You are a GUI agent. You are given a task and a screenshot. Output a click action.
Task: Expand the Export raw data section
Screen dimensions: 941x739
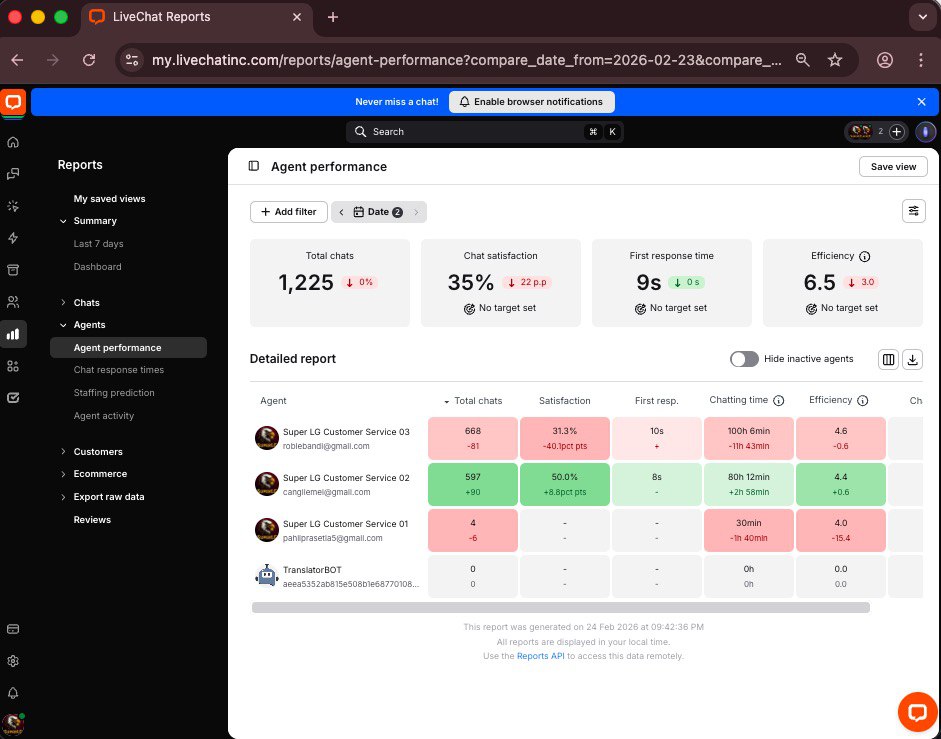[x=63, y=497]
